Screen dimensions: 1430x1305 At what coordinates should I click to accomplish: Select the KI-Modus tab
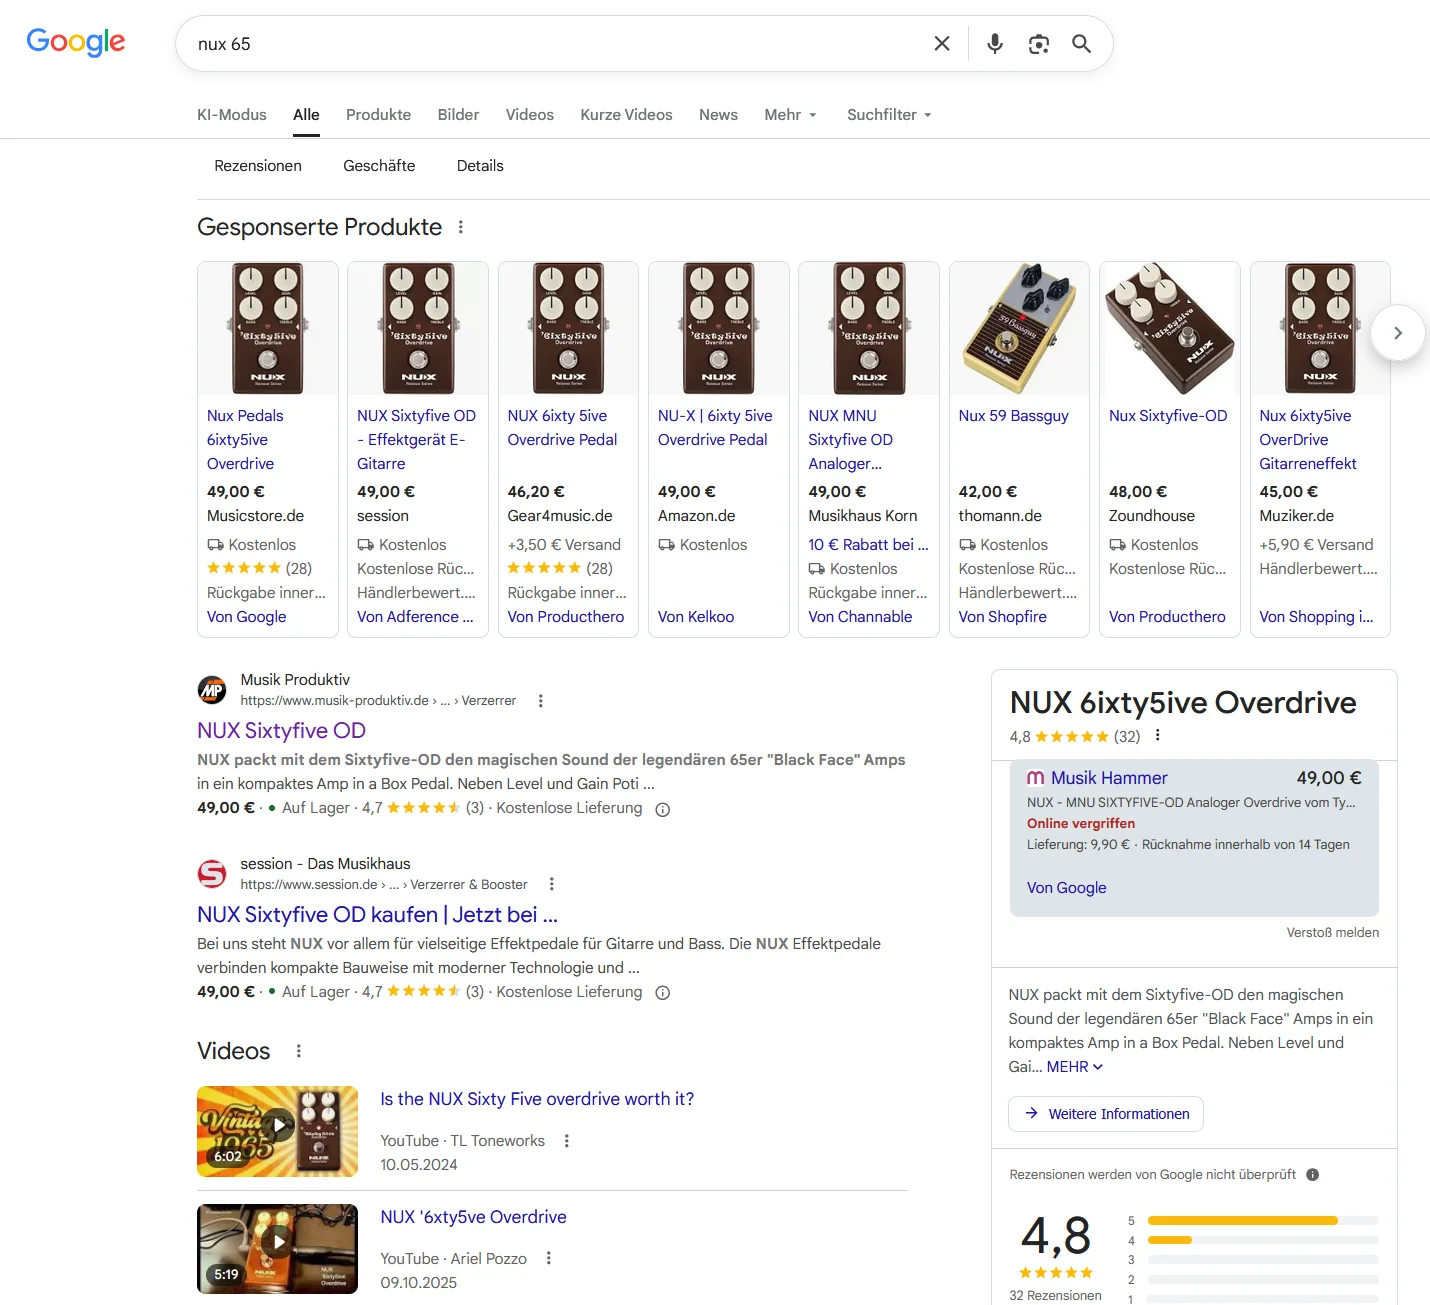(232, 115)
